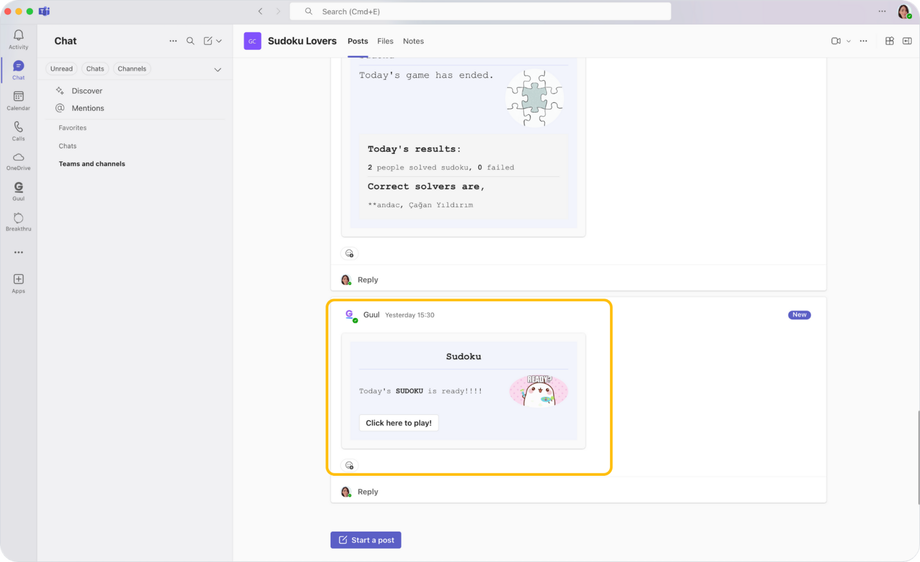The image size is (920, 562).
Task: Click the 'Click here to play!' button
Action: tap(398, 423)
